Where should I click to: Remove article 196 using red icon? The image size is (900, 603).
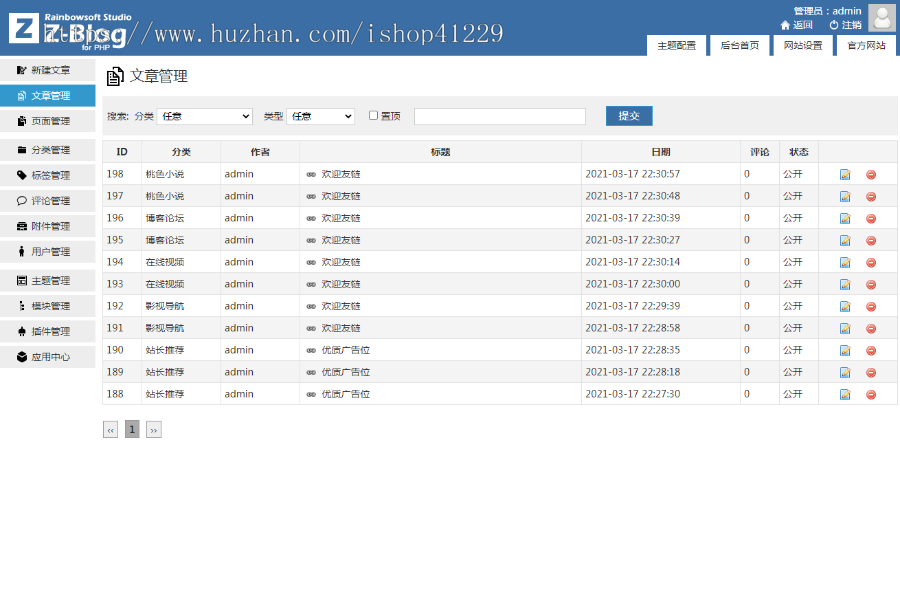(871, 218)
